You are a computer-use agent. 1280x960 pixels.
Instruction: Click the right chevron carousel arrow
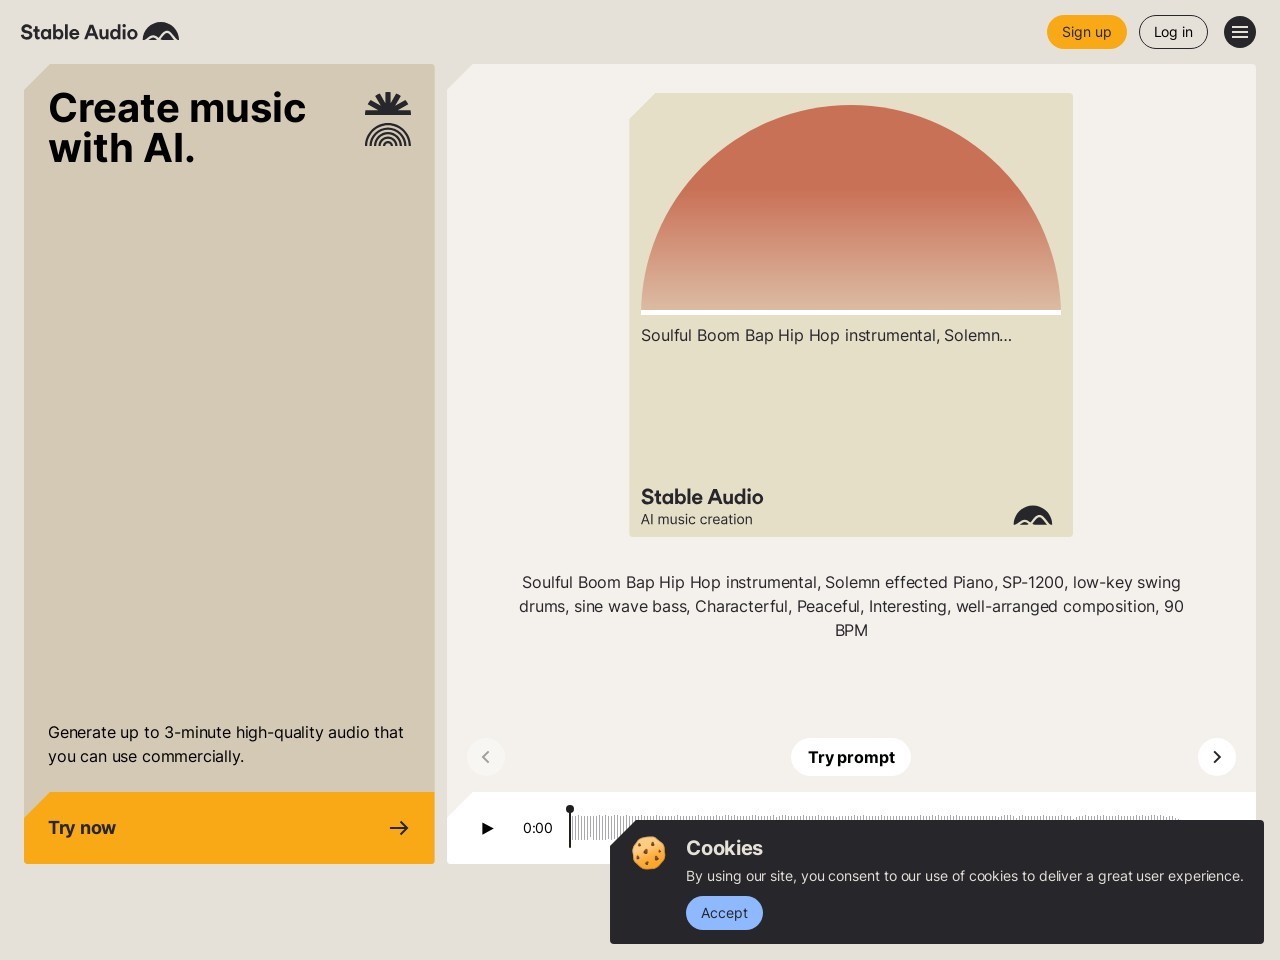tap(1217, 757)
